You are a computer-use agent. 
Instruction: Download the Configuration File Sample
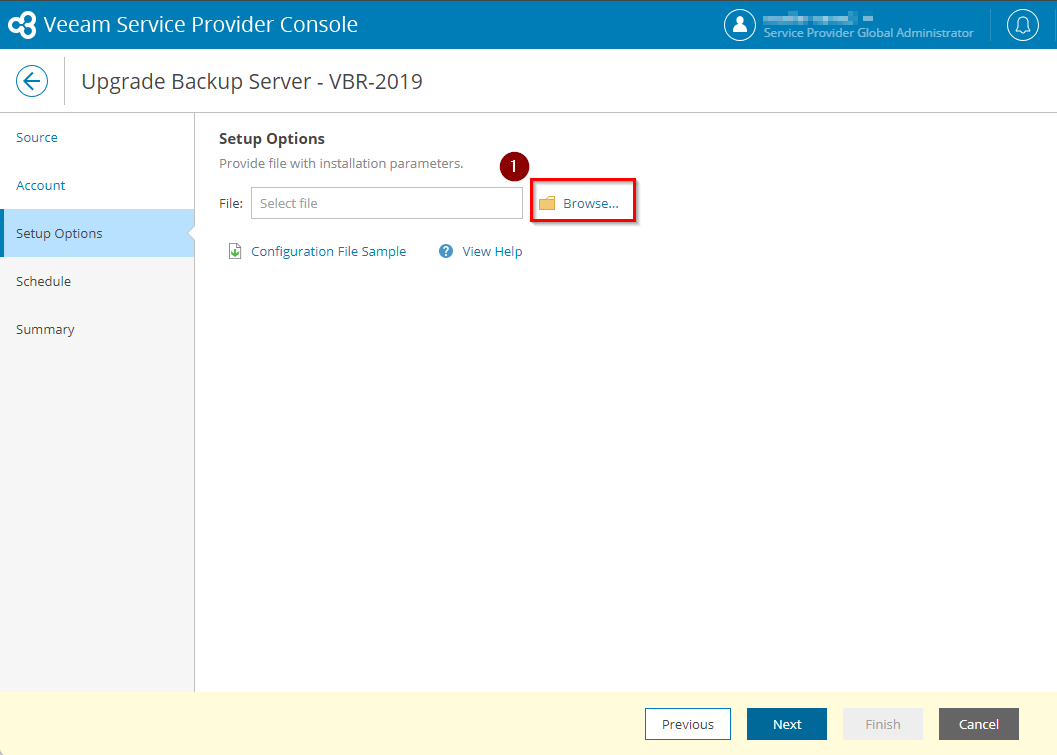click(328, 251)
